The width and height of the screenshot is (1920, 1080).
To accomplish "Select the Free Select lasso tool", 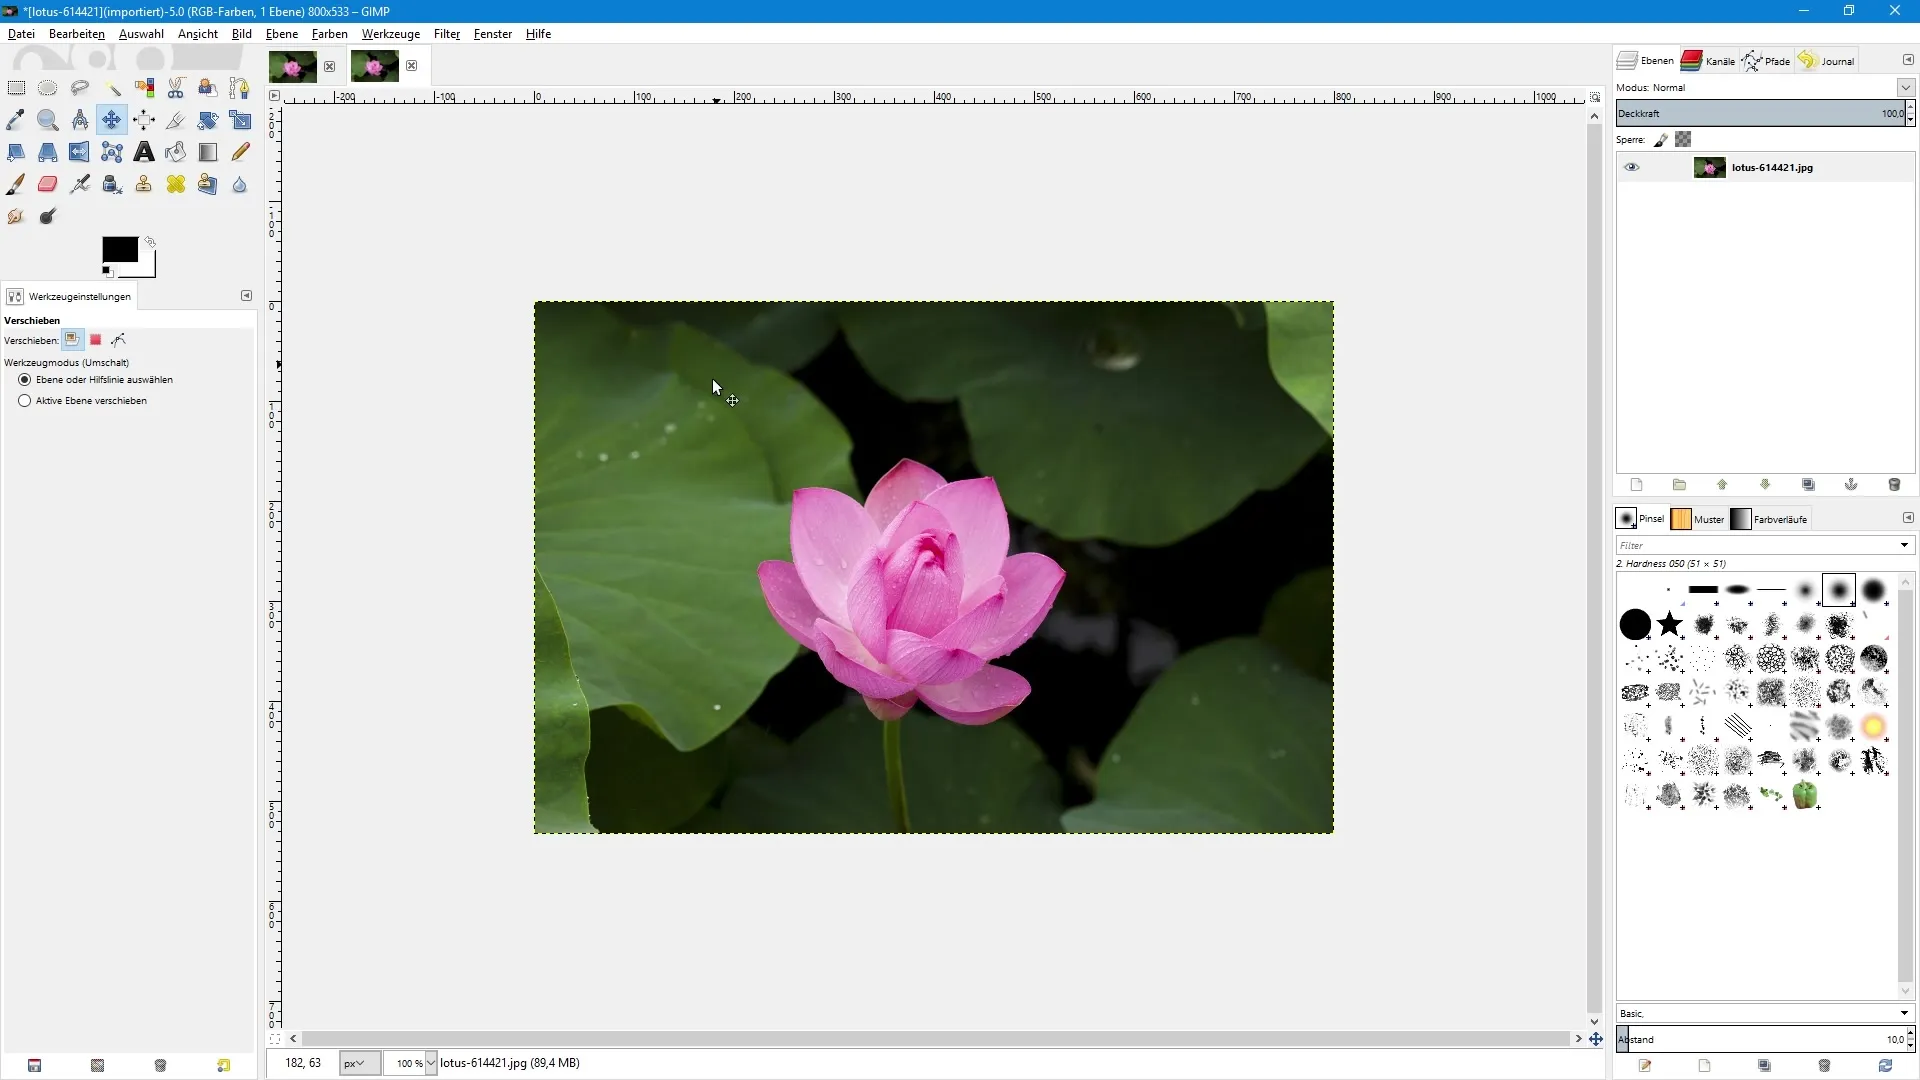I will coord(80,88).
